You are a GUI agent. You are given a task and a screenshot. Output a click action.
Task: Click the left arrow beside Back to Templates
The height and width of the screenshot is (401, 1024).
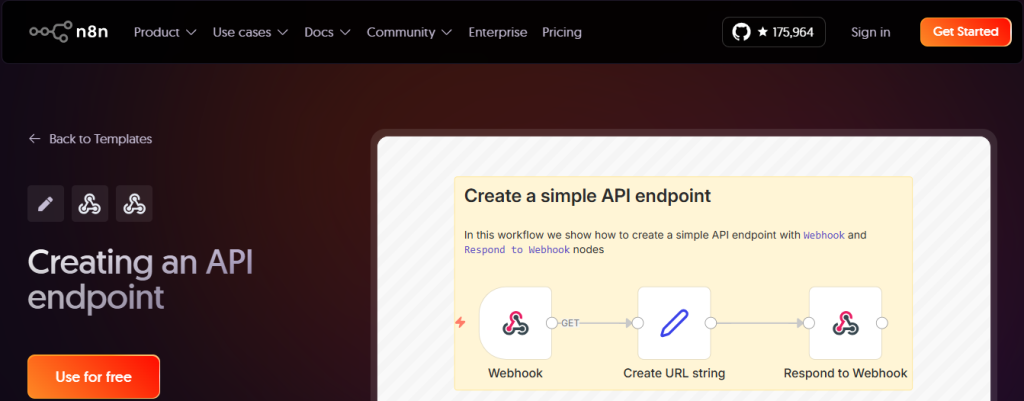coord(35,139)
